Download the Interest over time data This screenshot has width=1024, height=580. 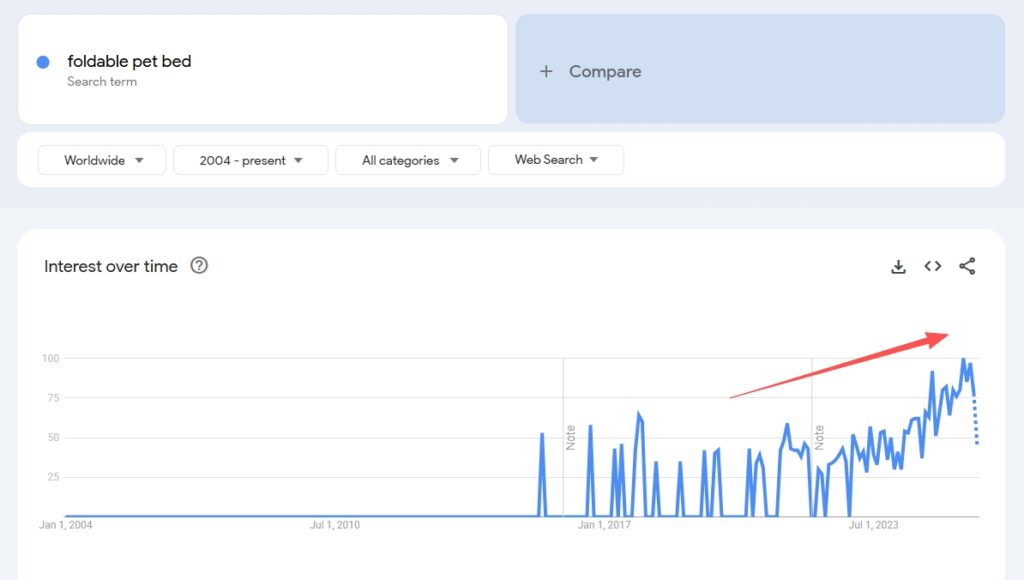pyautogui.click(x=898, y=266)
